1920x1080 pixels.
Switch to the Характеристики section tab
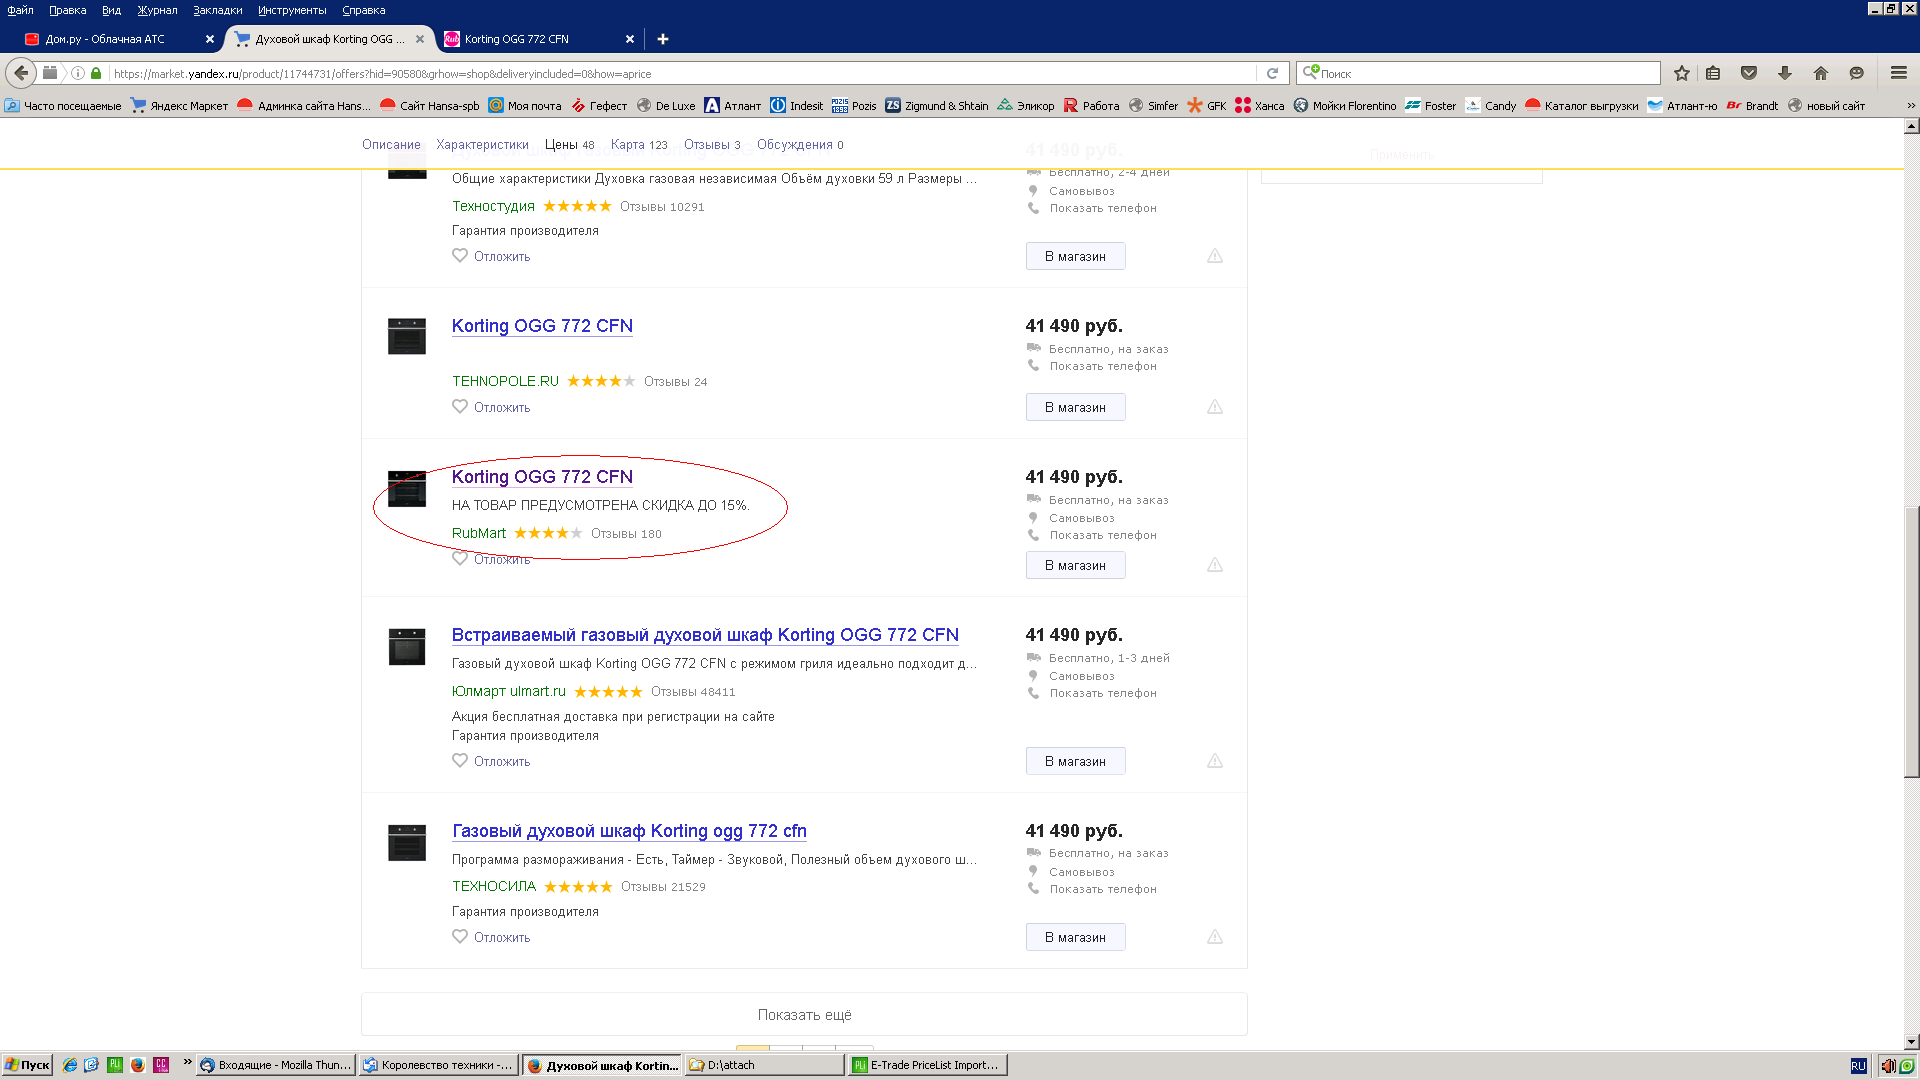(x=482, y=145)
